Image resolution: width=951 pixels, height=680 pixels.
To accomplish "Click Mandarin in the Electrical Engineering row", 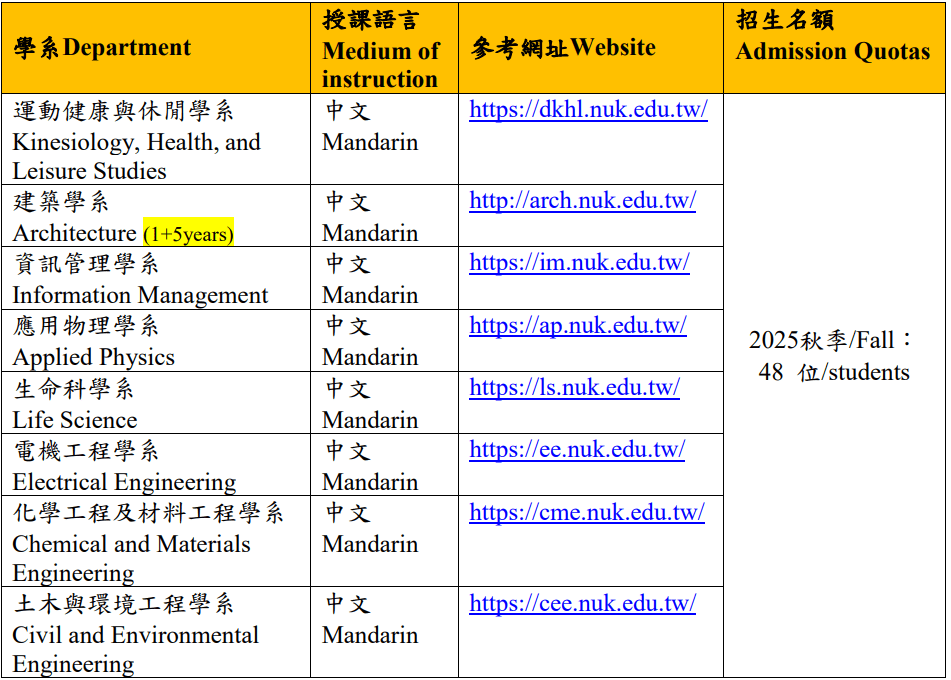I will tap(370, 482).
